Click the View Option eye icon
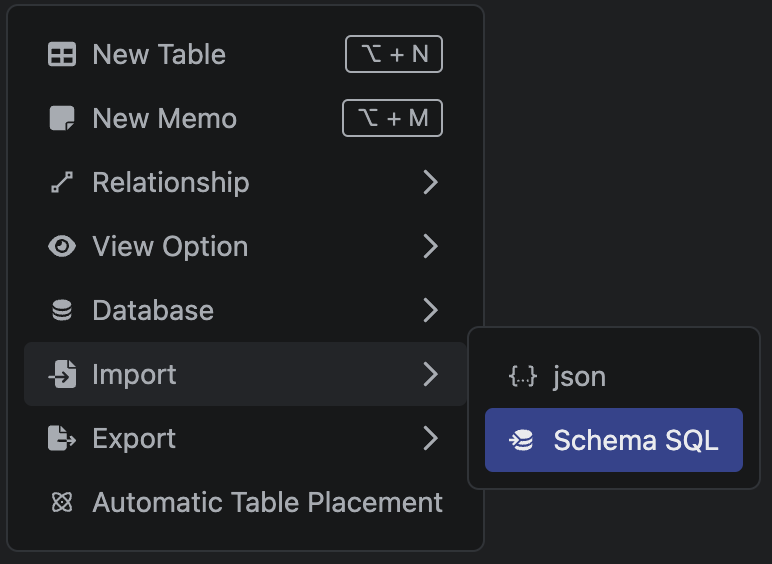 62,247
